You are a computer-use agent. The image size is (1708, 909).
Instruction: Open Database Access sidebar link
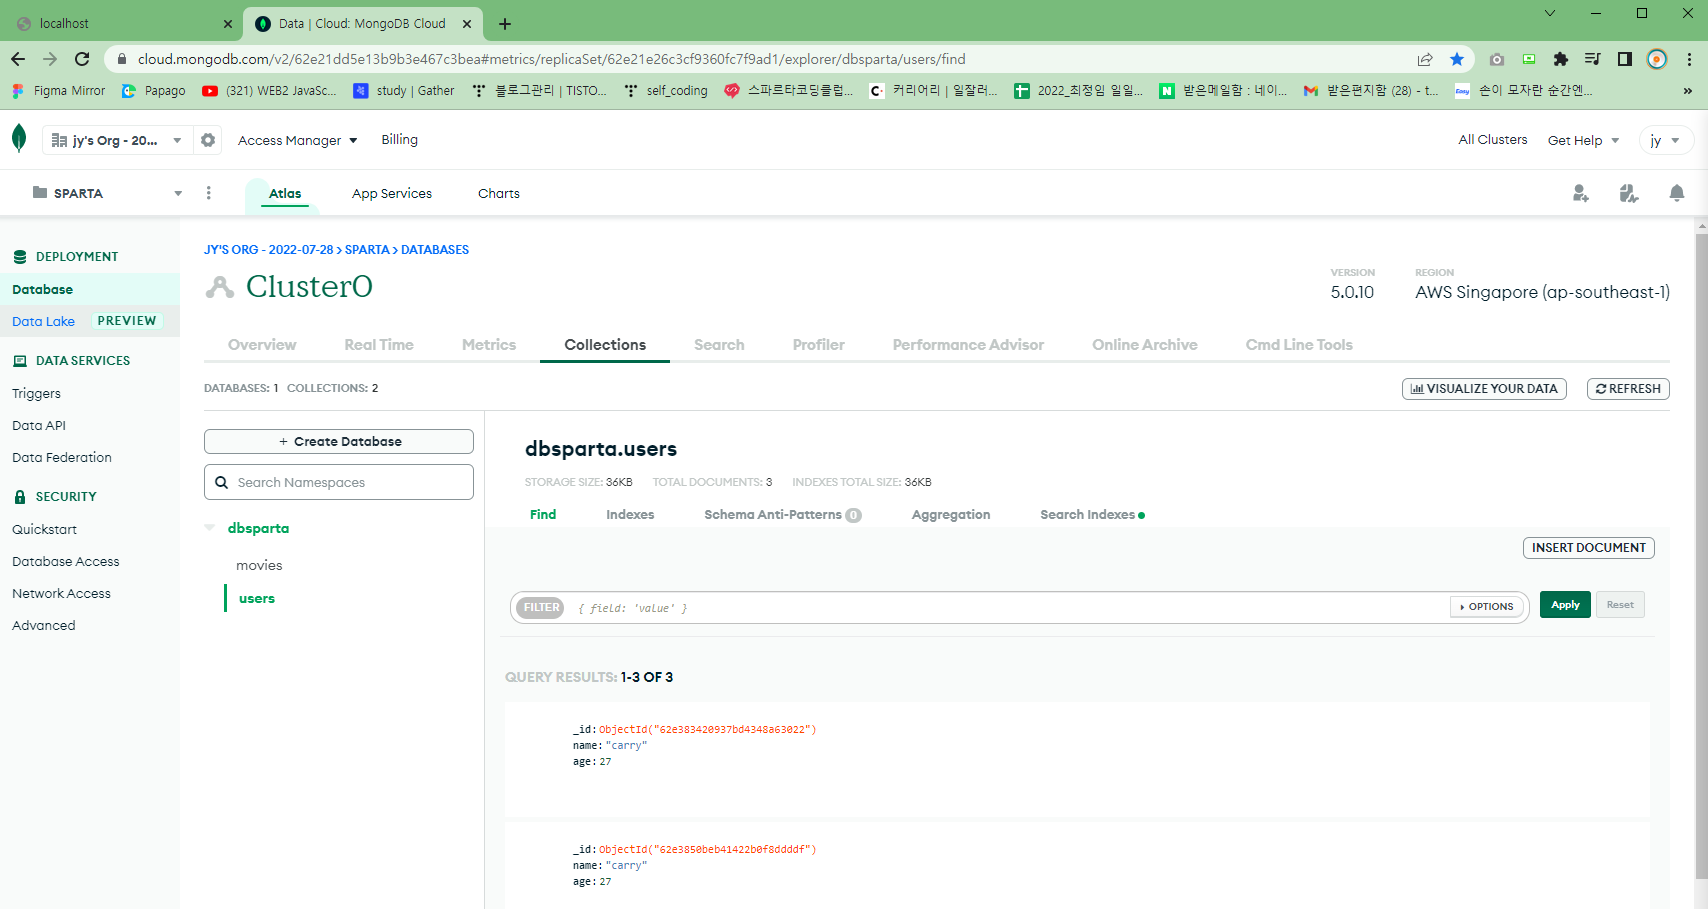click(66, 562)
